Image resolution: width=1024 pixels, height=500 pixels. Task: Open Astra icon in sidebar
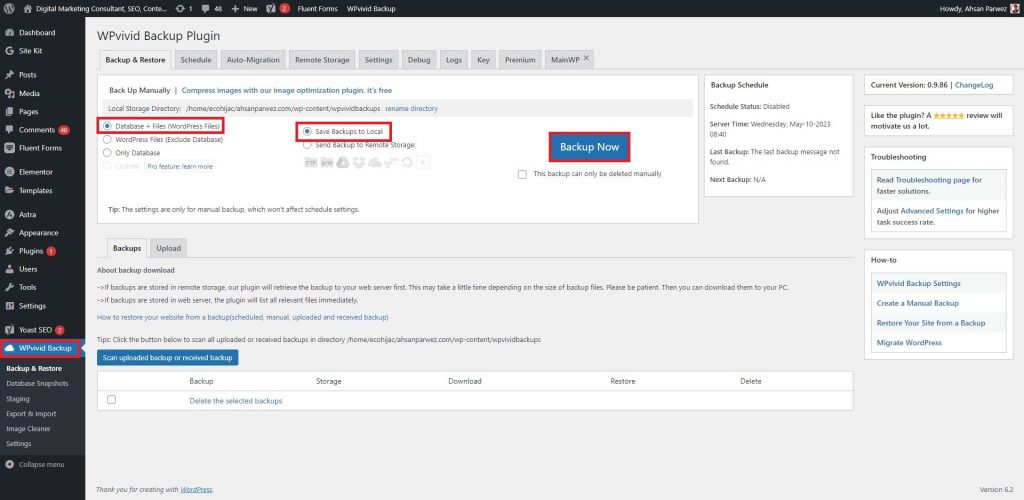[x=9, y=215]
